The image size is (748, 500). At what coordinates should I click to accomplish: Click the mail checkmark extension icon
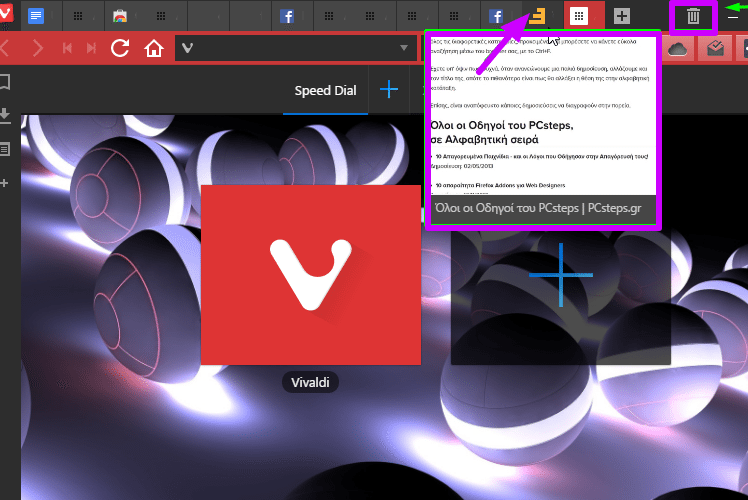[x=715, y=48]
